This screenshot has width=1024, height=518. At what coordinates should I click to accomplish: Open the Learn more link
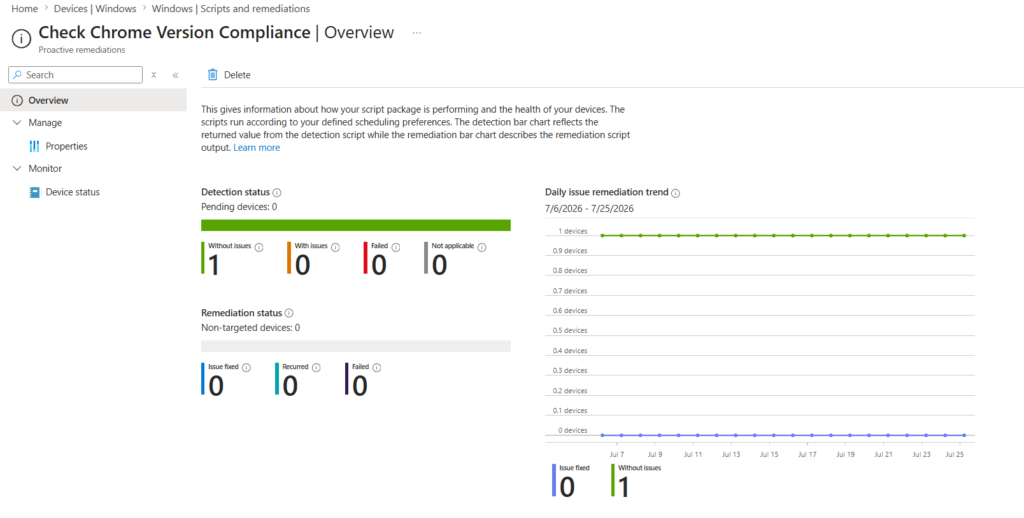tap(257, 148)
